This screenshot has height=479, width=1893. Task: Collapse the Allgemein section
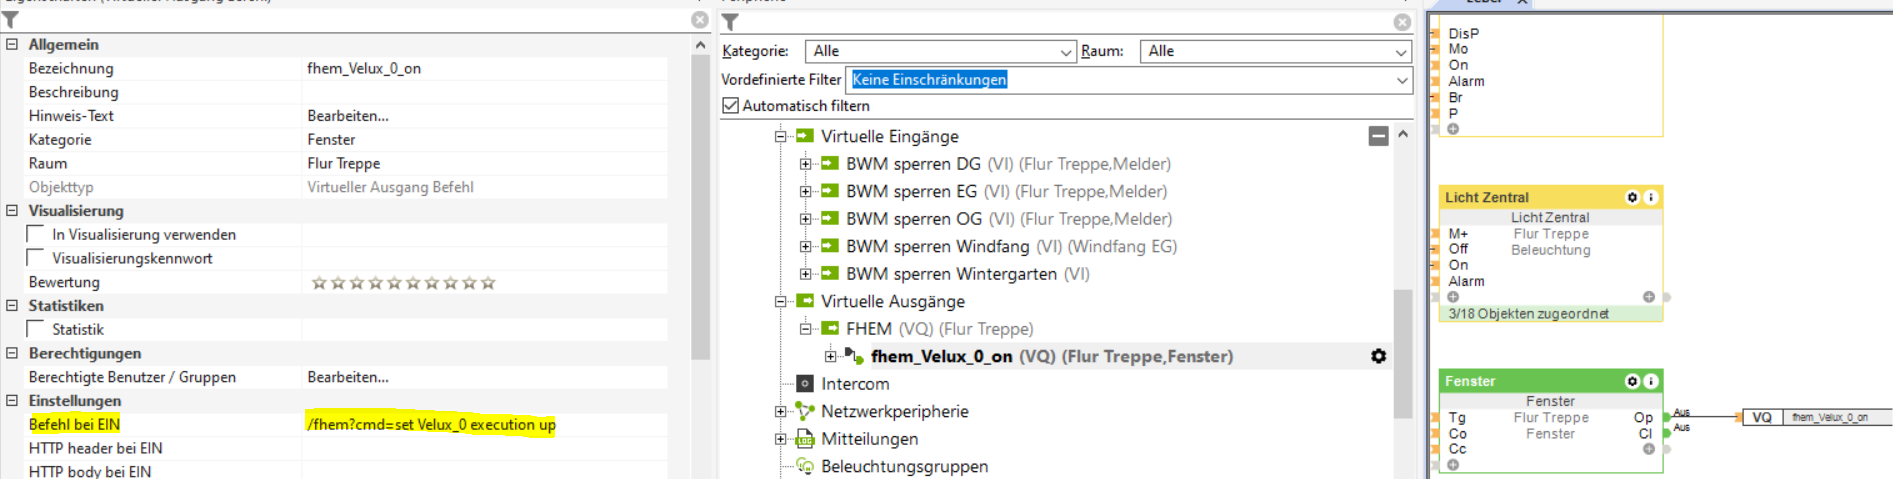tap(12, 44)
